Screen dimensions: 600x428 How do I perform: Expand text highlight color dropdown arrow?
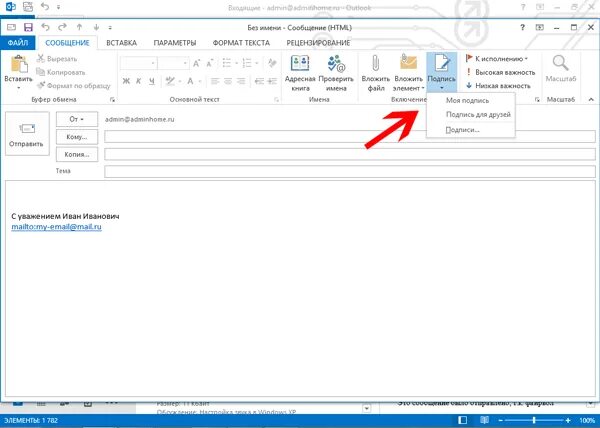tap(179, 81)
